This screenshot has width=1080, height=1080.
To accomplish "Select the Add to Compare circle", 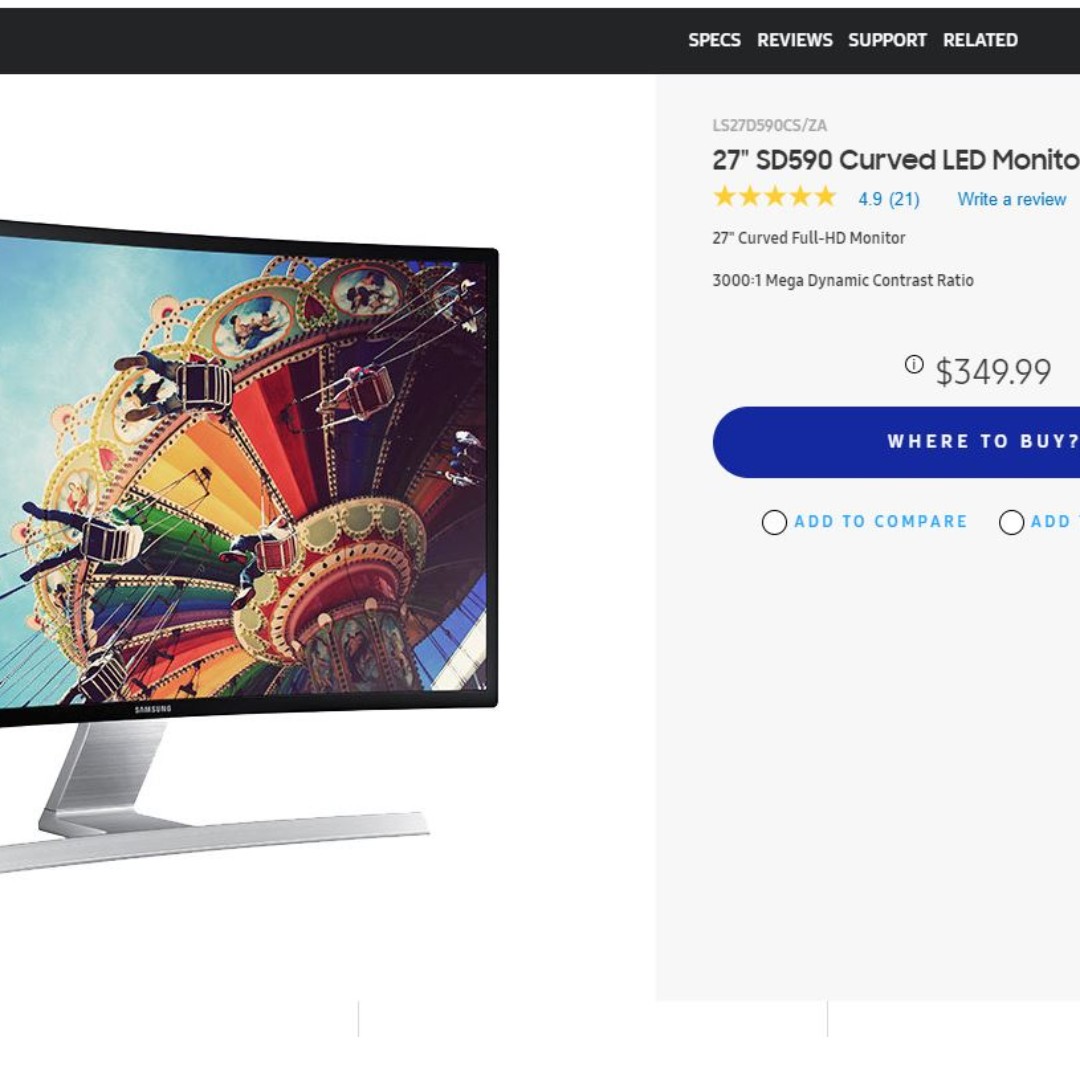I will click(774, 522).
